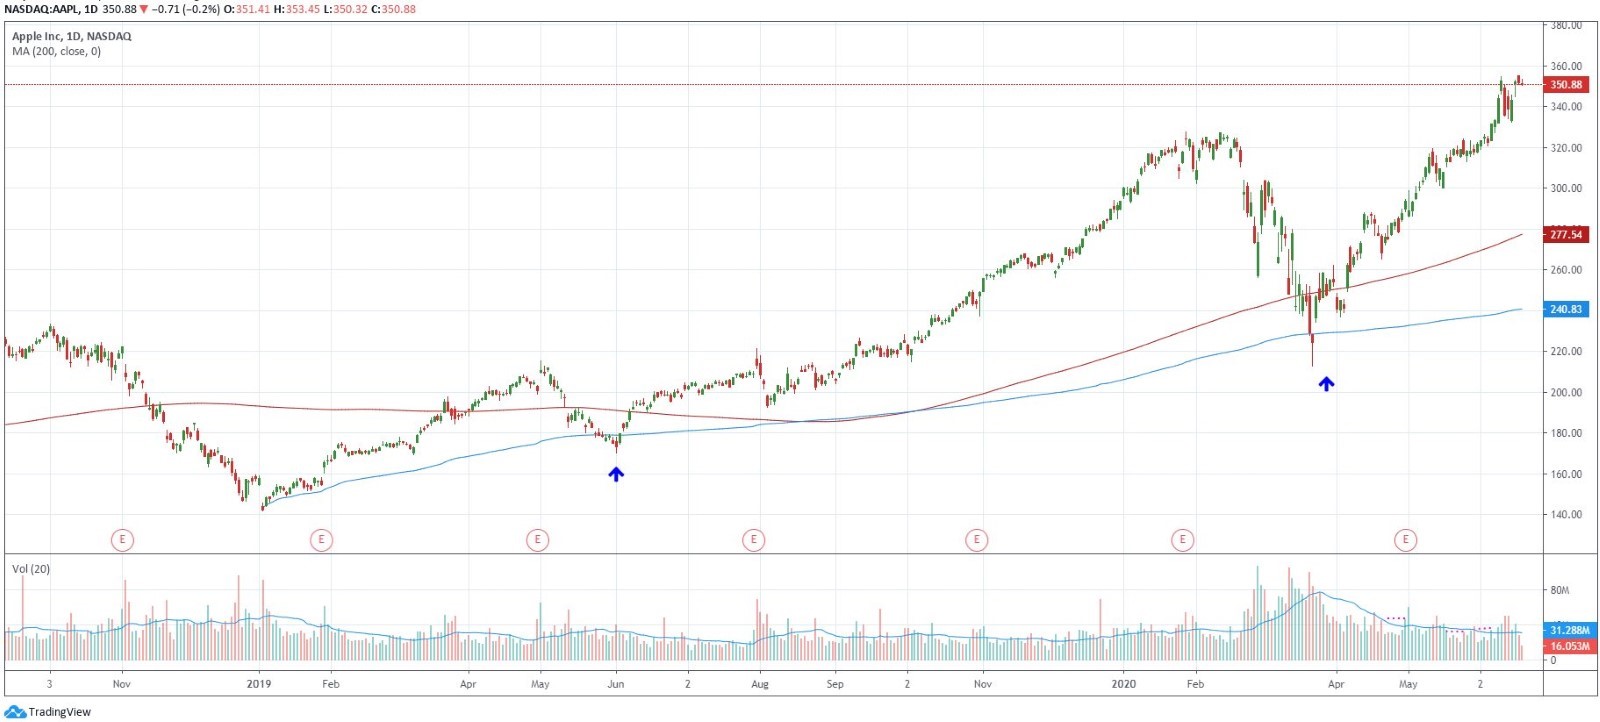Viewport: 1600px width, 722px height.
Task: Click the 300.00 price axis label
Action: coord(1566,188)
